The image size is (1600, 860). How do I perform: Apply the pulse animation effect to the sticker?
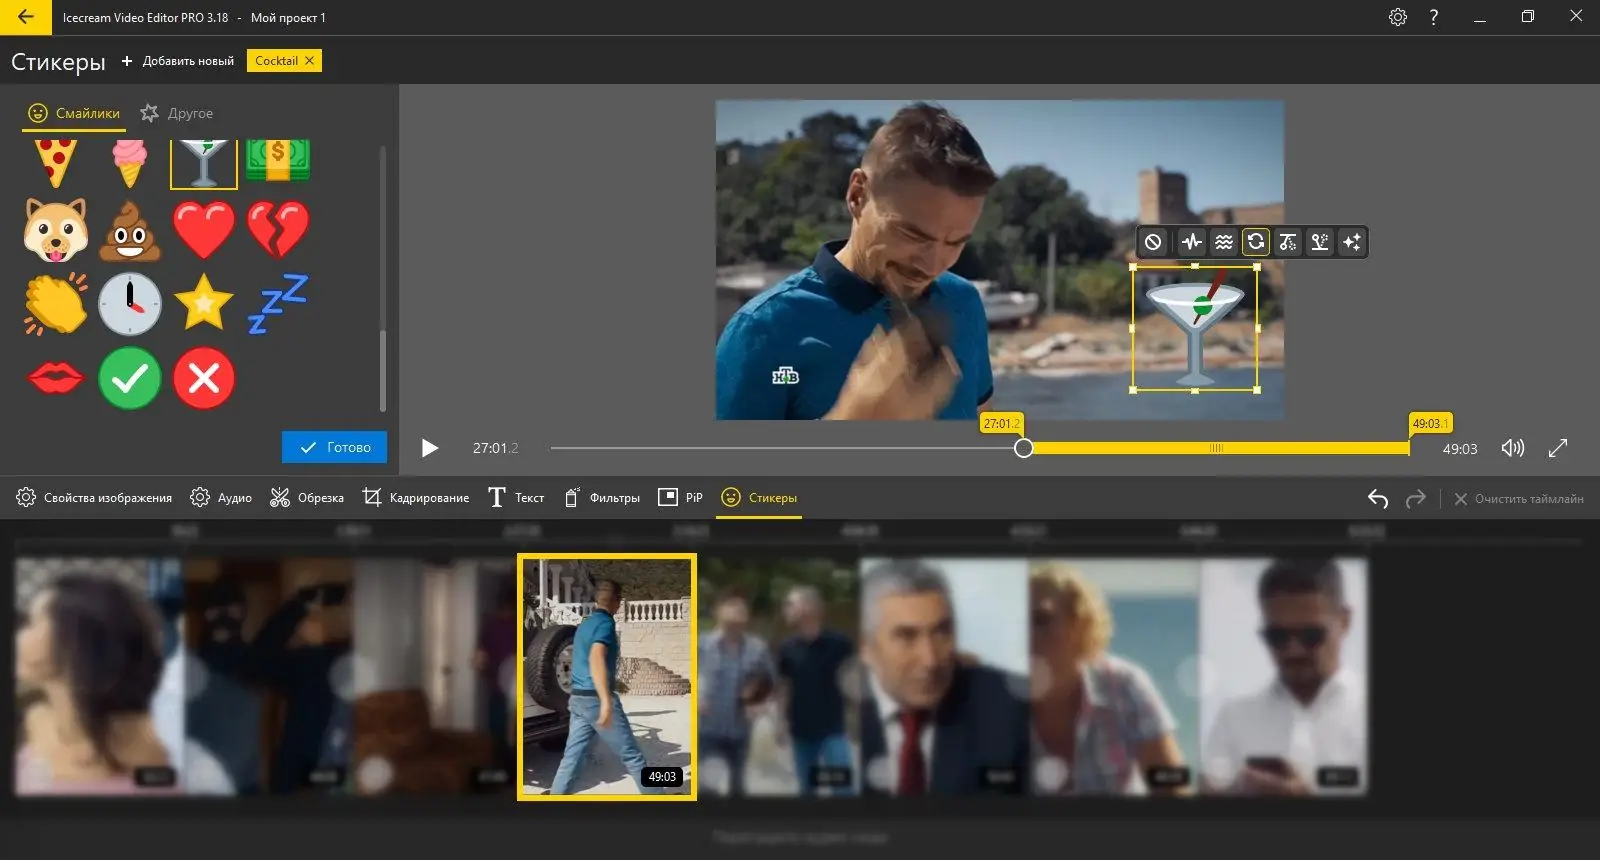coord(1191,242)
